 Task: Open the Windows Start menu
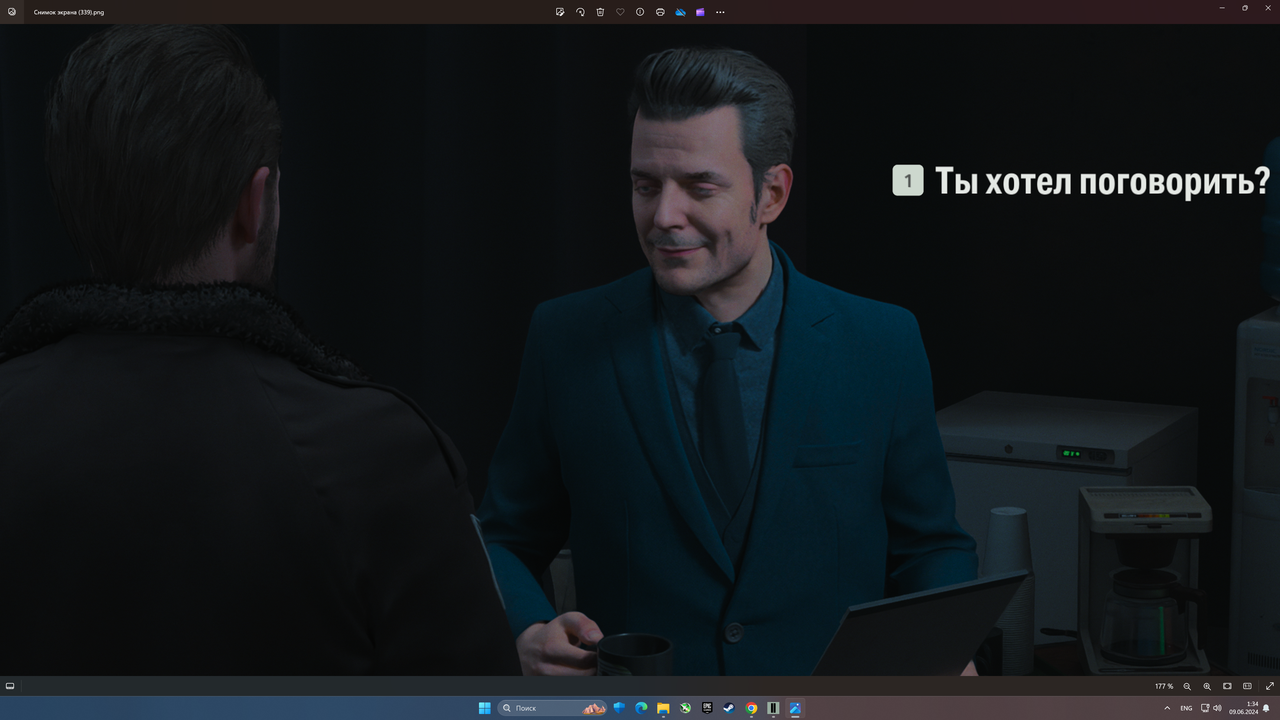(x=485, y=708)
